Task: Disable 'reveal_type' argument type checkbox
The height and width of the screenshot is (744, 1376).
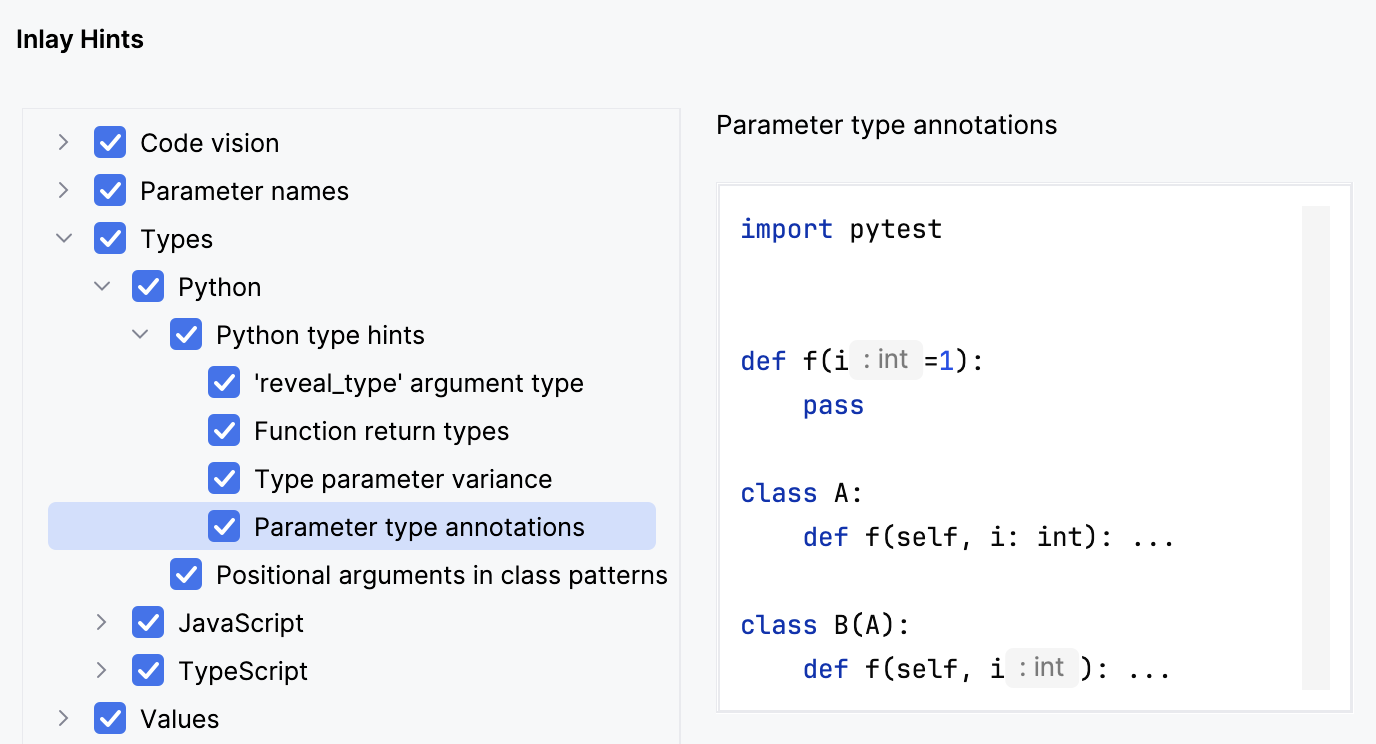Action: [224, 383]
